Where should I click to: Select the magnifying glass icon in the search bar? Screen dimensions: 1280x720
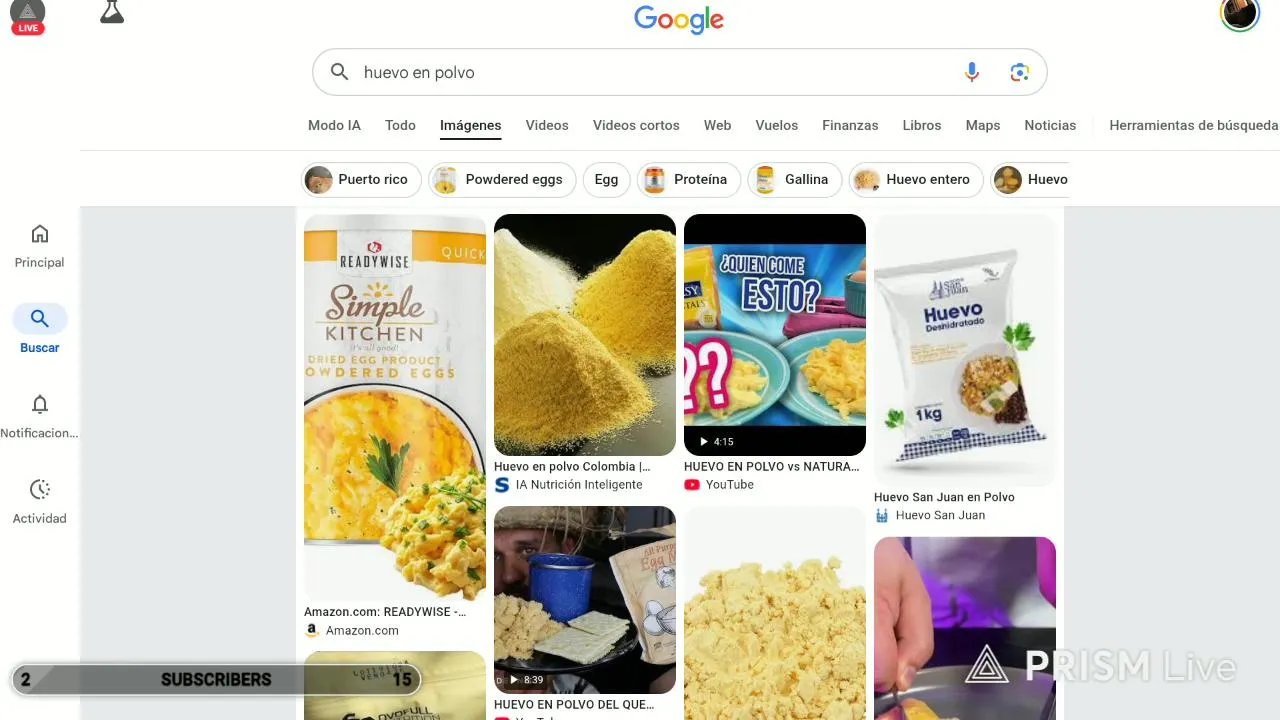pyautogui.click(x=340, y=72)
